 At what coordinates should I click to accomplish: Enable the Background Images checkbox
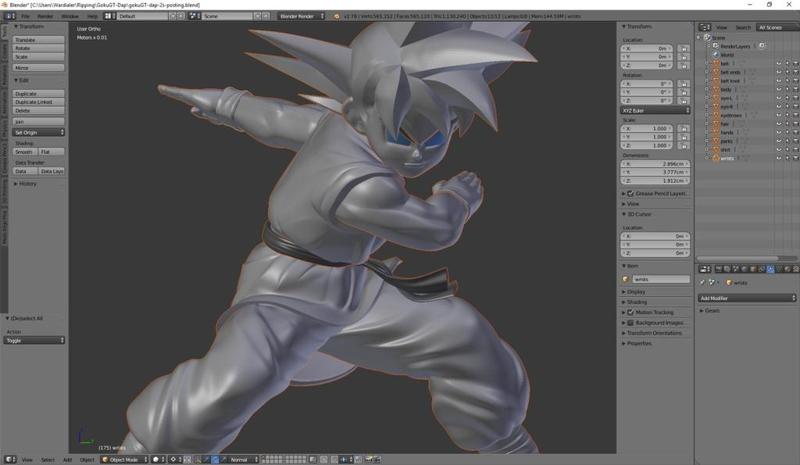[631, 323]
